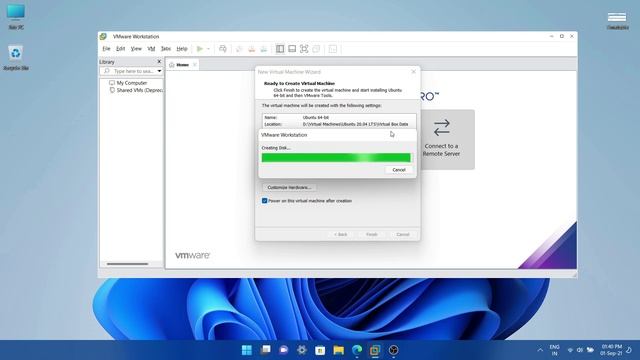Open the Chat taskbar icon
Image resolution: width=640 pixels, height=360 pixels.
pyautogui.click(x=284, y=350)
